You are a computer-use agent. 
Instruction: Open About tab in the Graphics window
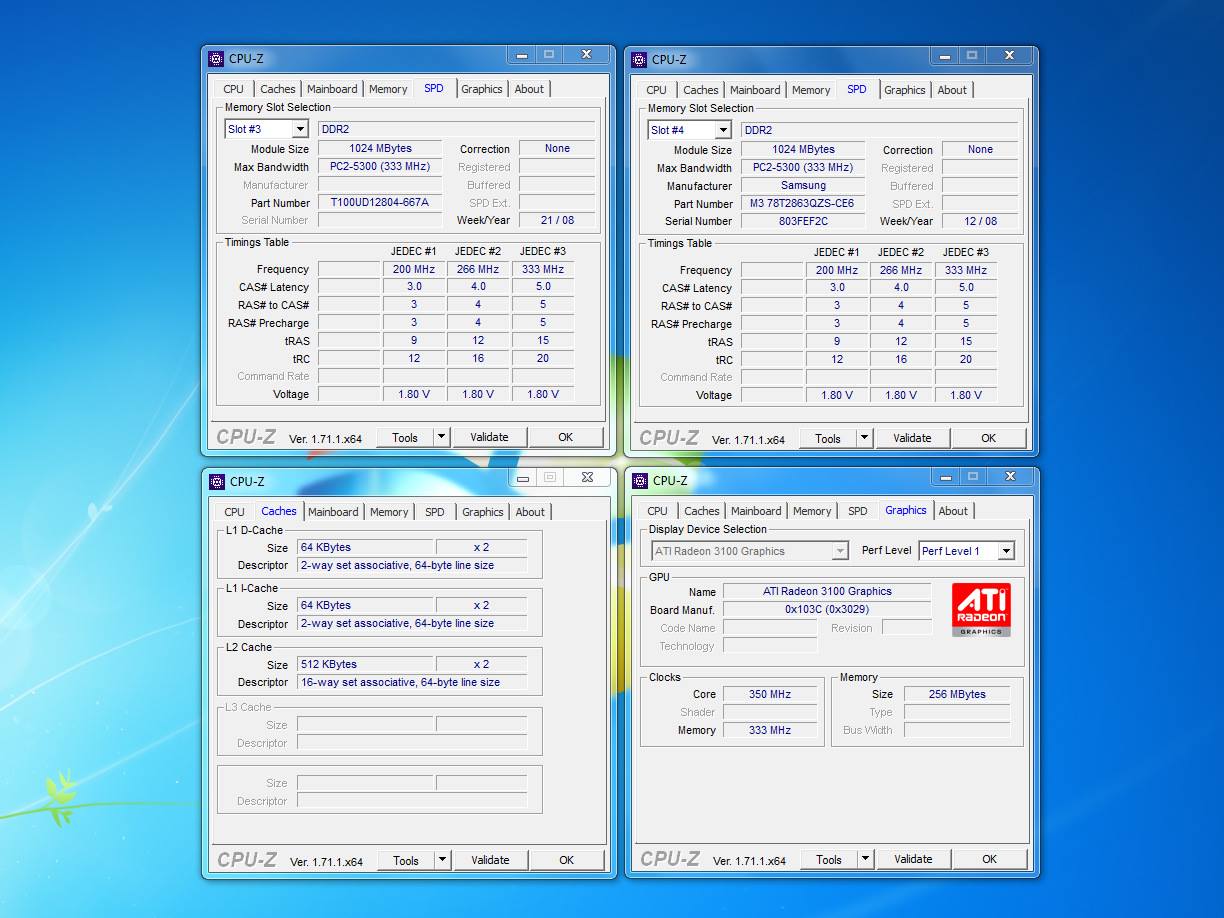point(953,511)
